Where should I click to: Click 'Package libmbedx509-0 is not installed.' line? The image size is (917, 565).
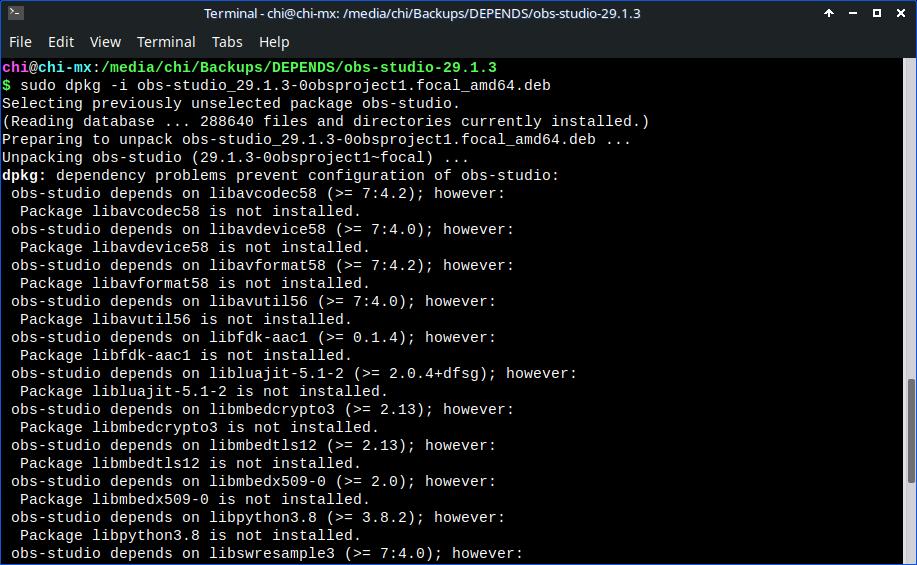[195, 500]
